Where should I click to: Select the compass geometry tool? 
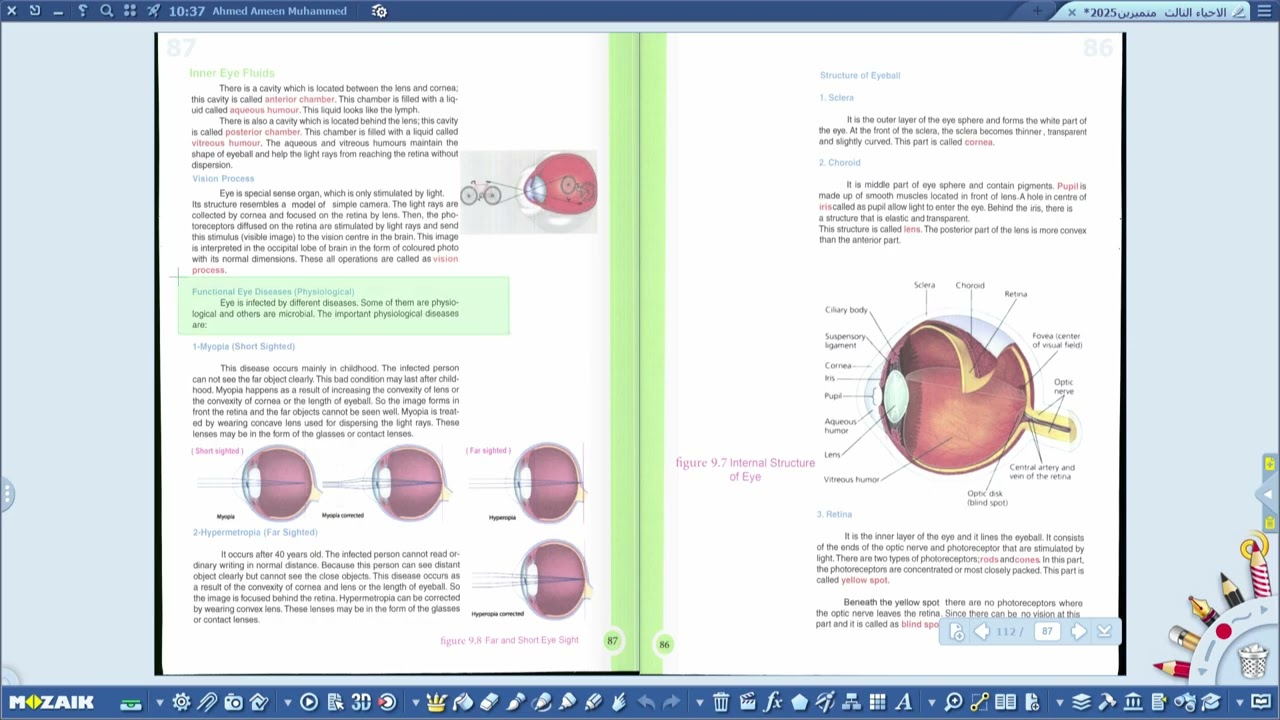coord(825,702)
